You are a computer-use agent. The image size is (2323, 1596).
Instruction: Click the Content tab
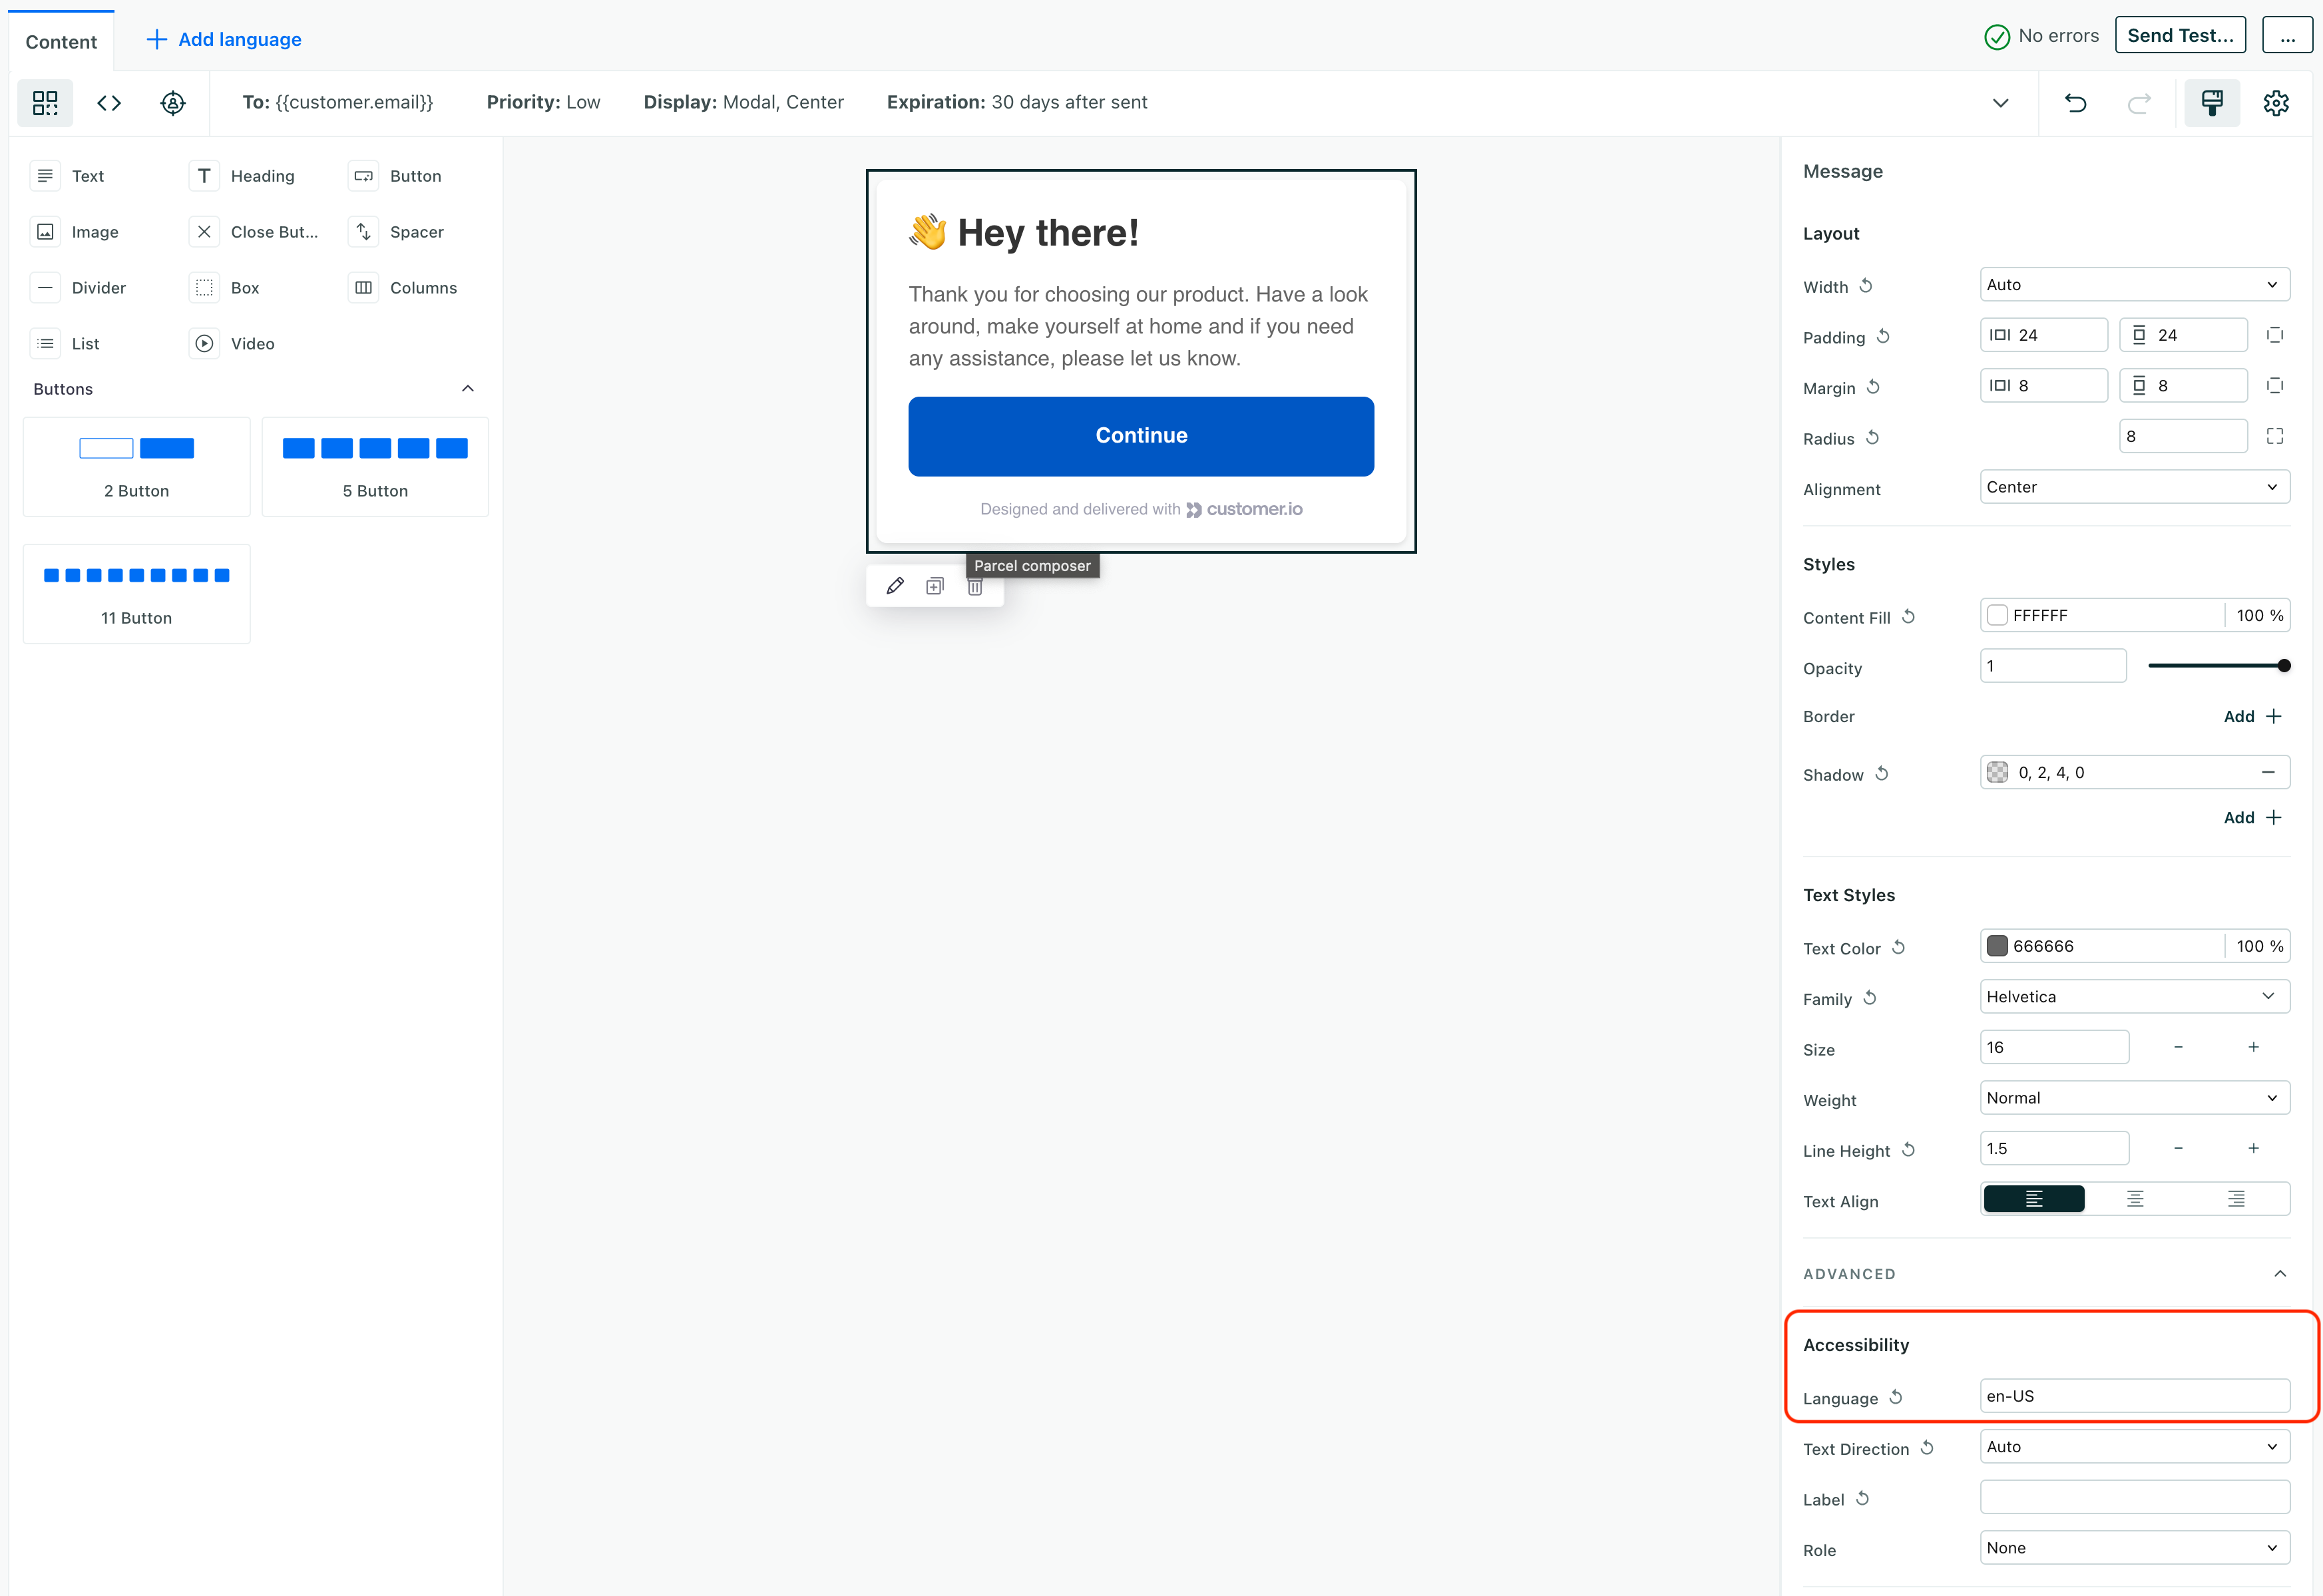(62, 39)
